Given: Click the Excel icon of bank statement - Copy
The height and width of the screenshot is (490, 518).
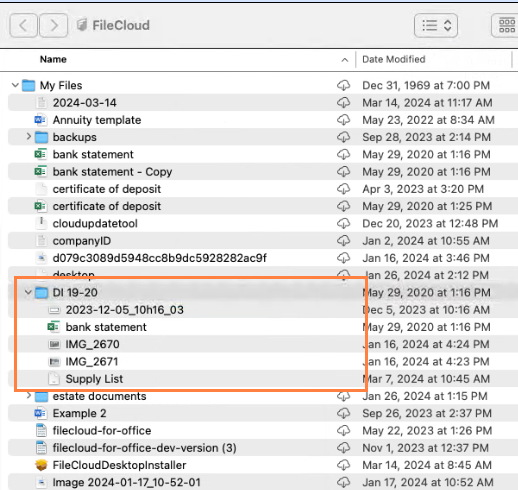Looking at the screenshot, I should point(41,172).
